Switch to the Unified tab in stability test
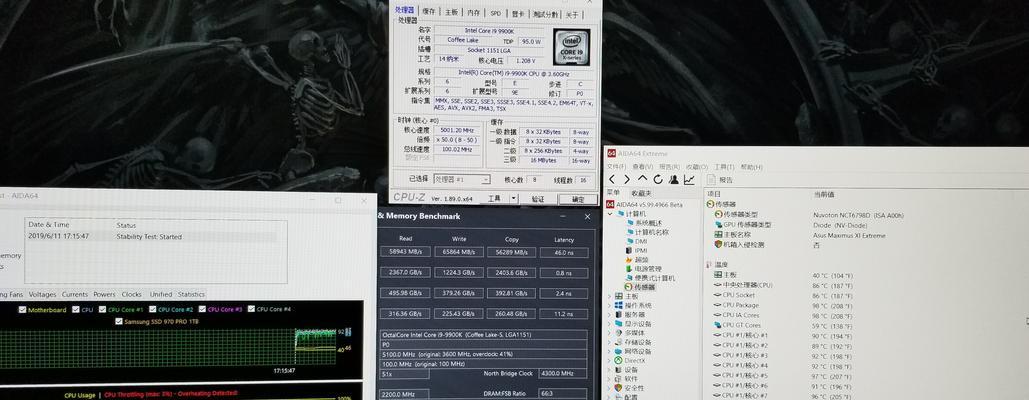Image resolution: width=1029 pixels, height=400 pixels. click(161, 294)
